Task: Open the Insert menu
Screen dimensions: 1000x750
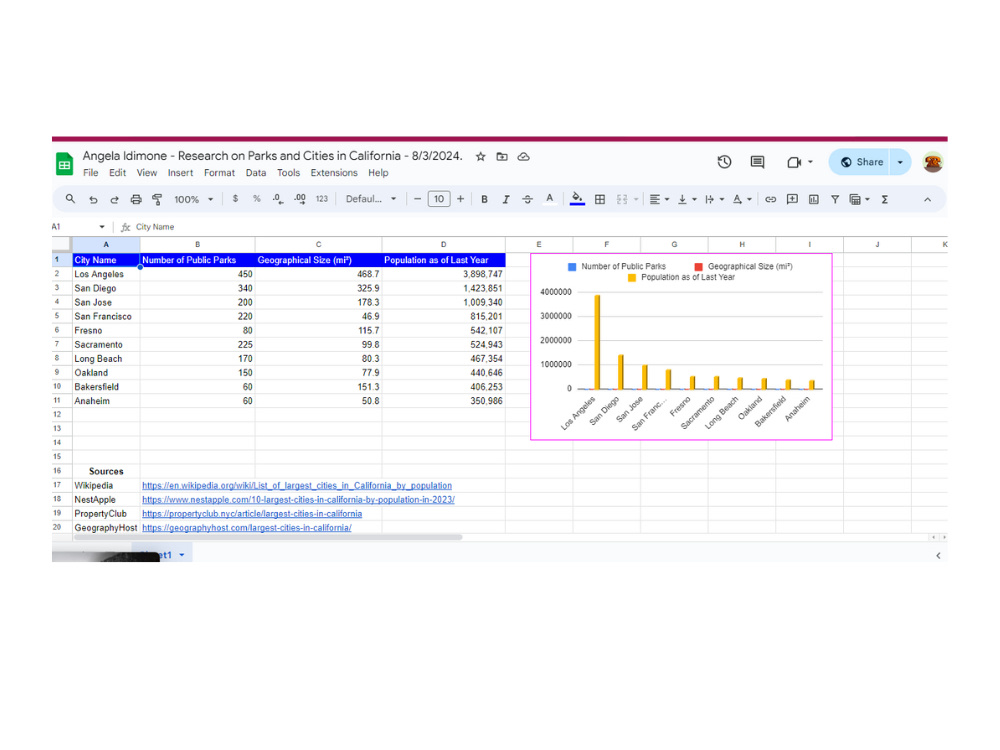Action: pos(180,173)
